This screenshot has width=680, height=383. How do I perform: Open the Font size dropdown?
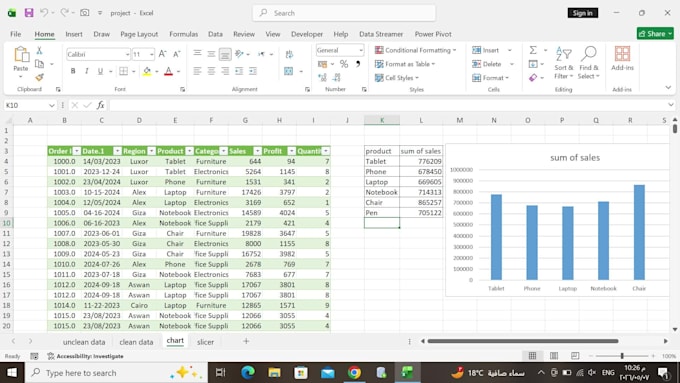[x=151, y=54]
